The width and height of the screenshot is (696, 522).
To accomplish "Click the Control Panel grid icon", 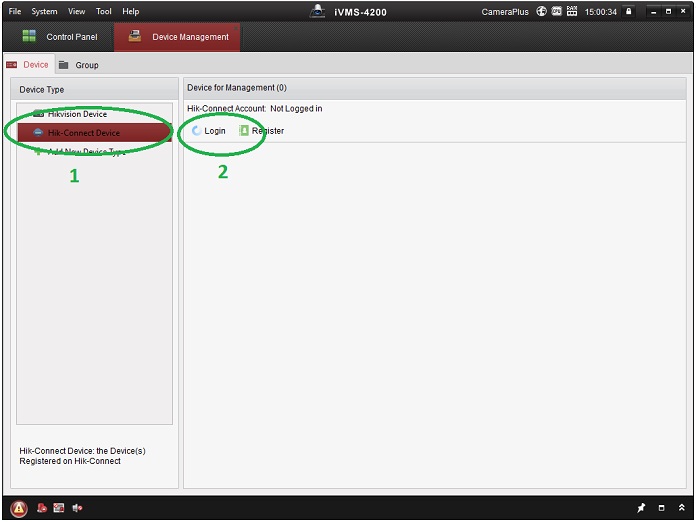I will 29,36.
